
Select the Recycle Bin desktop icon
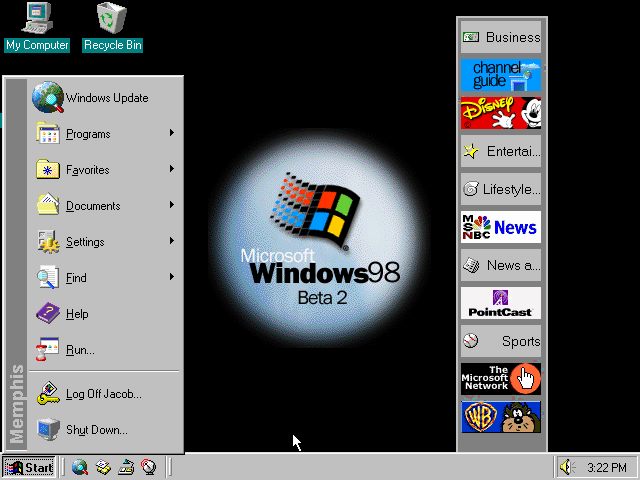pos(112,27)
